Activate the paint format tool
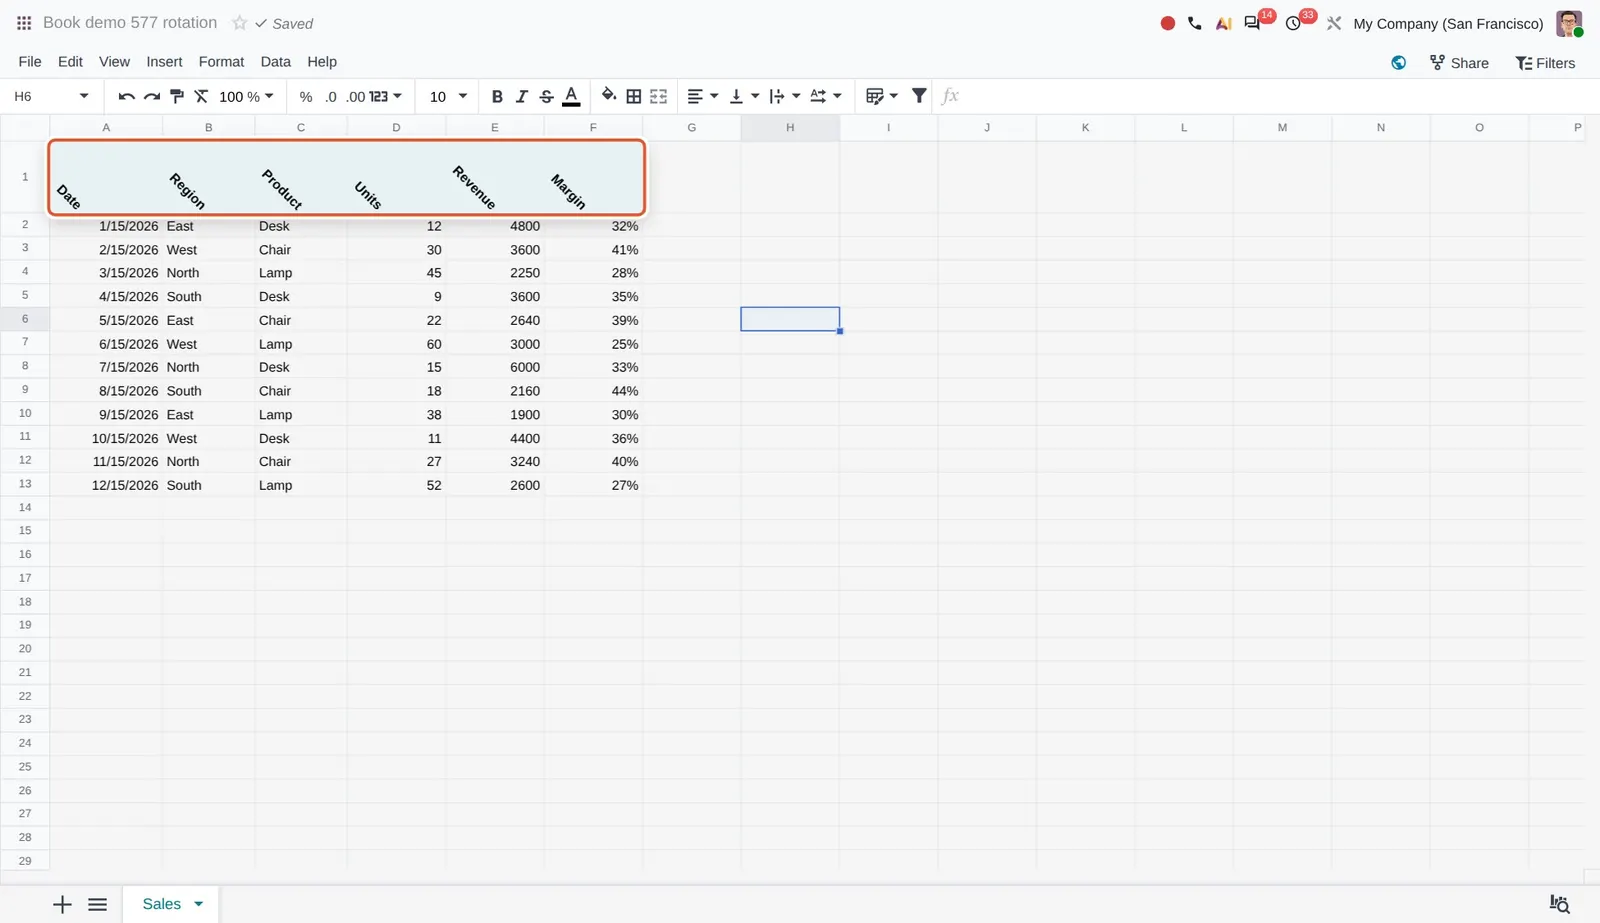 coord(177,96)
